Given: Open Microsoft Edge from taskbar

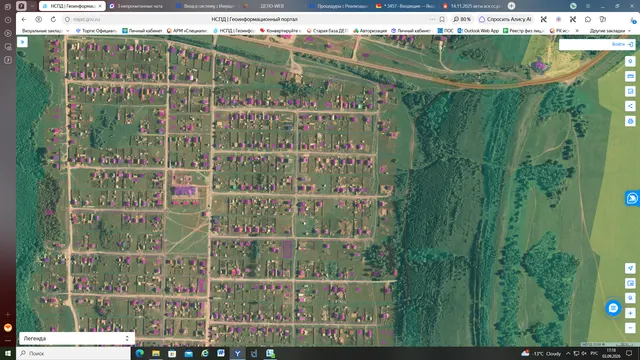Looking at the screenshot, I should point(140,353).
